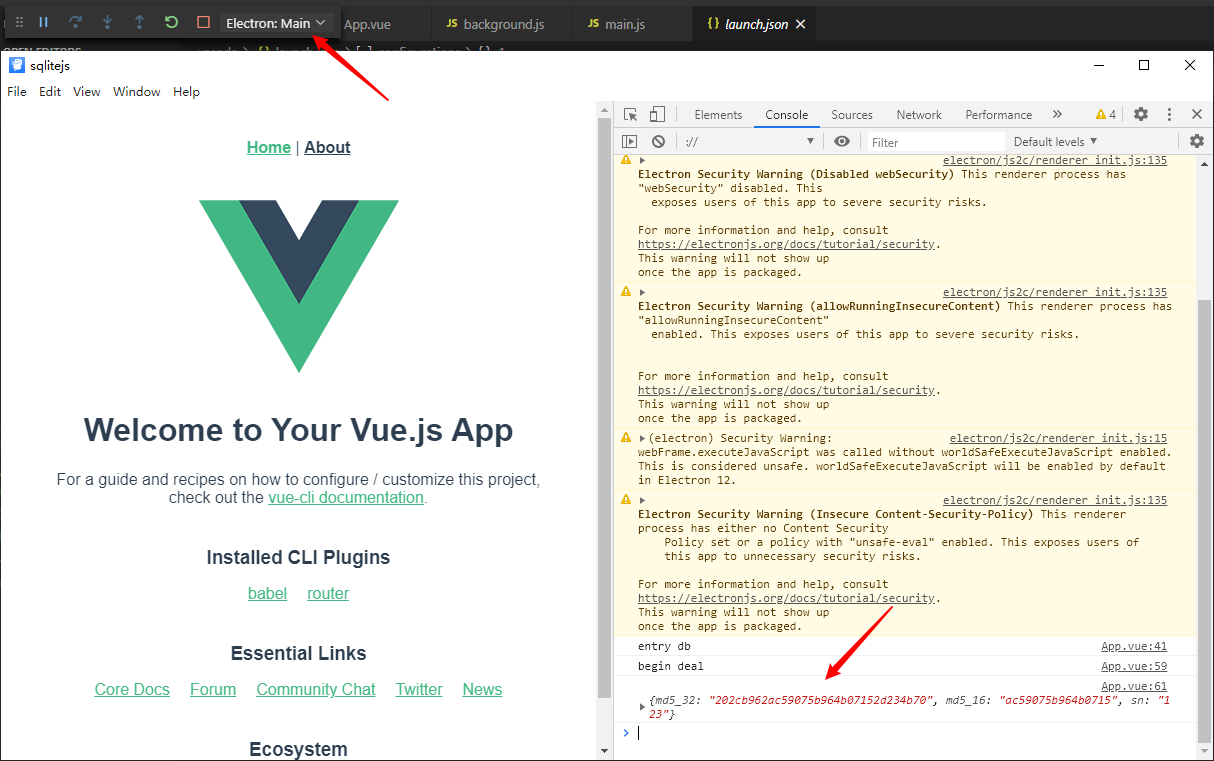
Task: Click the Step Out debug icon
Action: [139, 22]
